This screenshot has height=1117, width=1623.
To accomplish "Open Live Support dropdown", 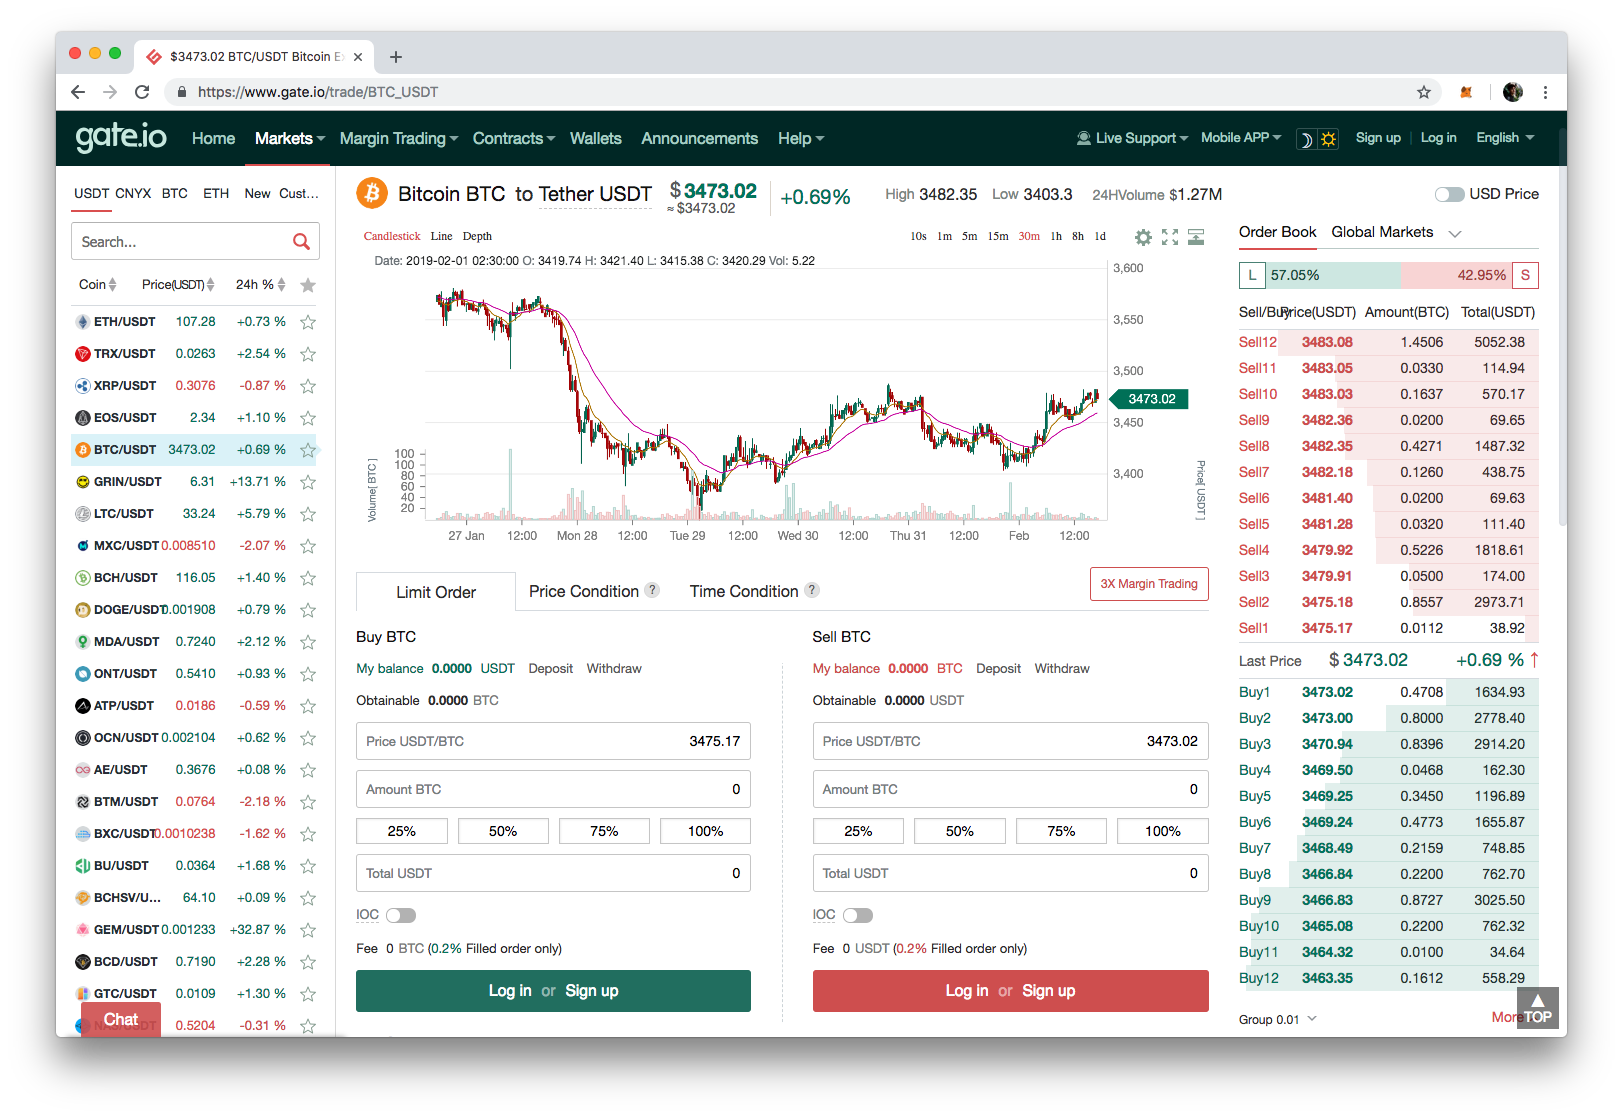I will (x=1132, y=138).
